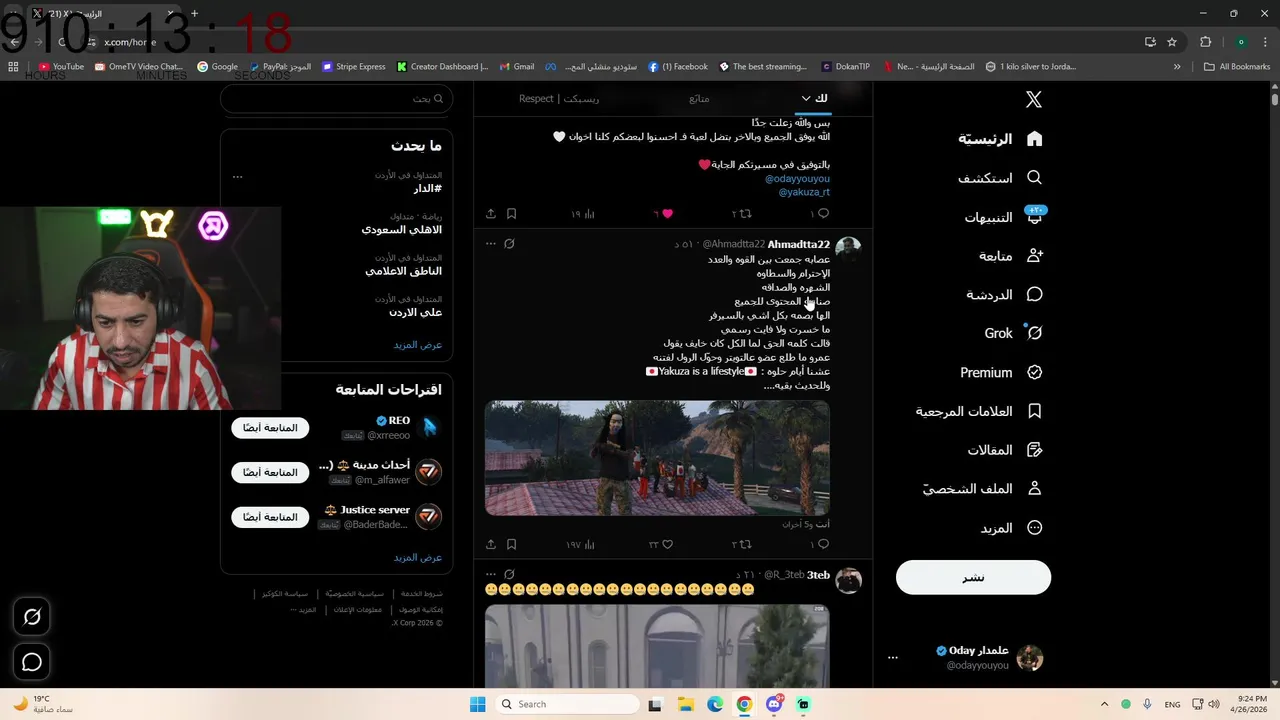Viewport: 1280px width, 720px height.
Task: Open more options on 3teb's post
Action: [490, 574]
